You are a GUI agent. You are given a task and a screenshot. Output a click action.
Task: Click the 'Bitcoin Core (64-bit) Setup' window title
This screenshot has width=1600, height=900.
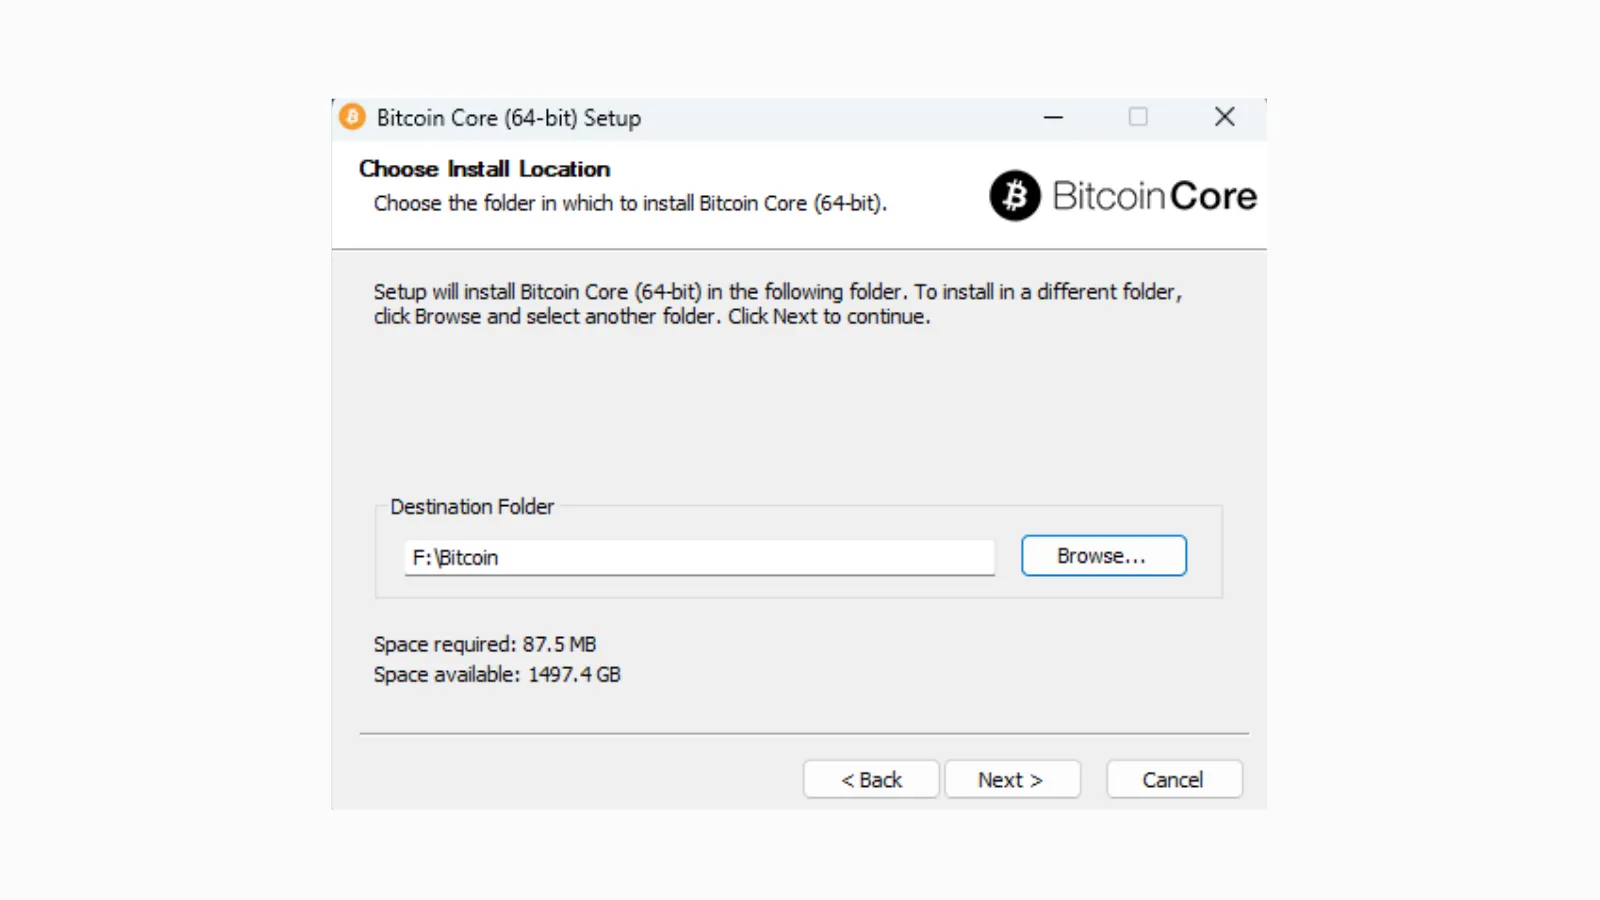(x=509, y=118)
